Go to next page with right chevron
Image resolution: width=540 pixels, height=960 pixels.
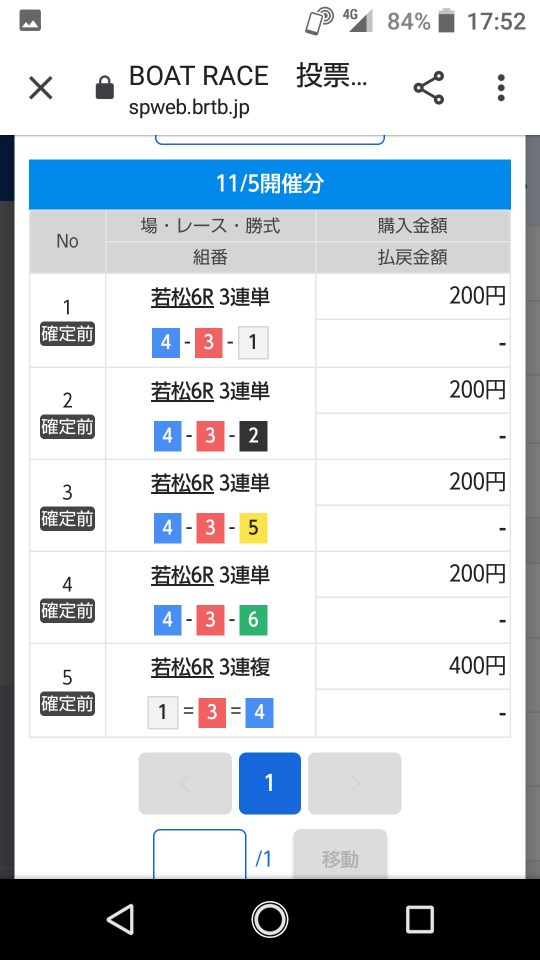[354, 783]
